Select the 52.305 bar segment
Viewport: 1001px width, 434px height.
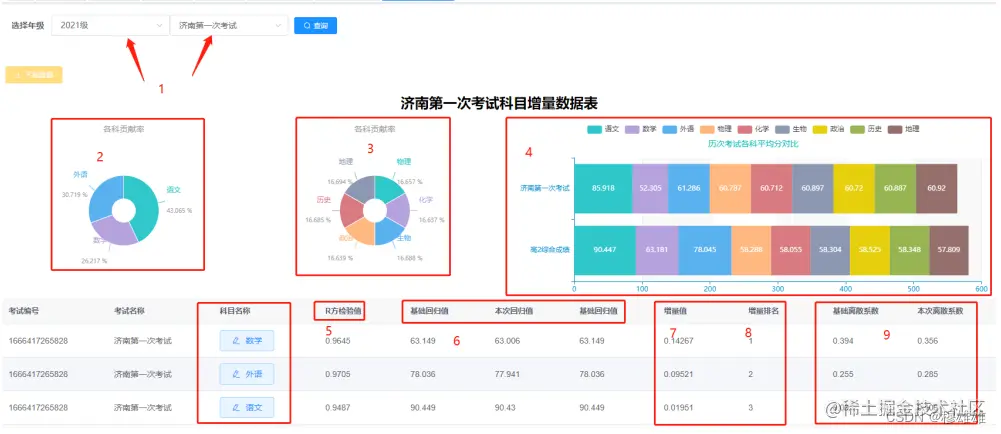(651, 188)
